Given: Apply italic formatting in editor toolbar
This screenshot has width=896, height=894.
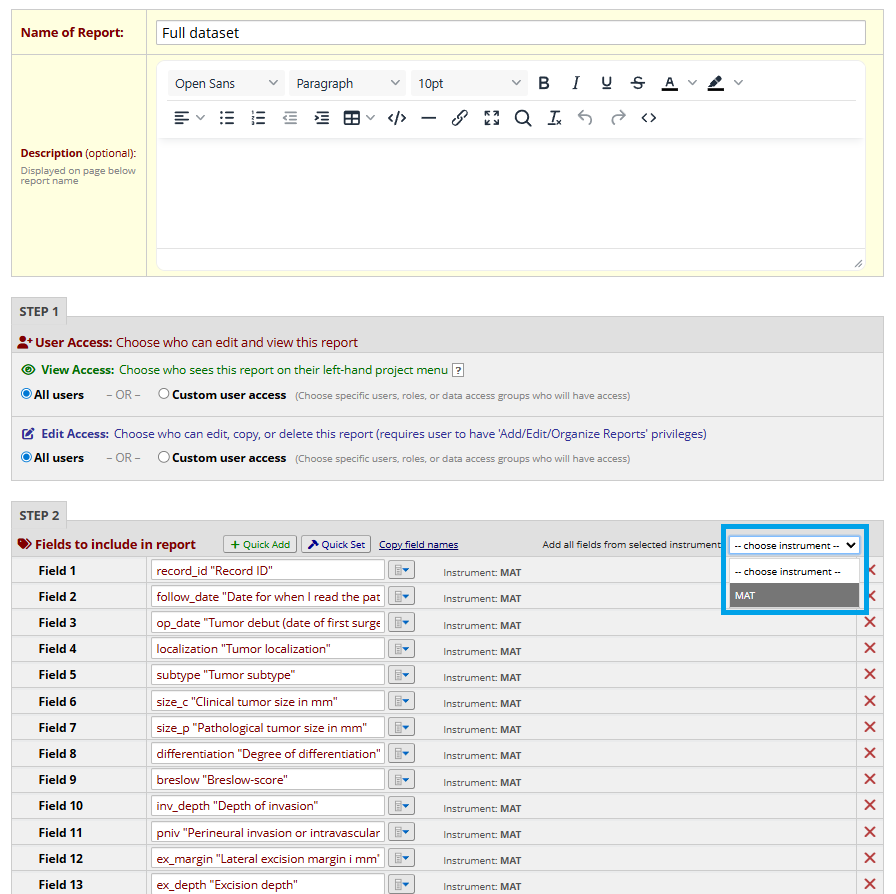Looking at the screenshot, I should click(575, 83).
